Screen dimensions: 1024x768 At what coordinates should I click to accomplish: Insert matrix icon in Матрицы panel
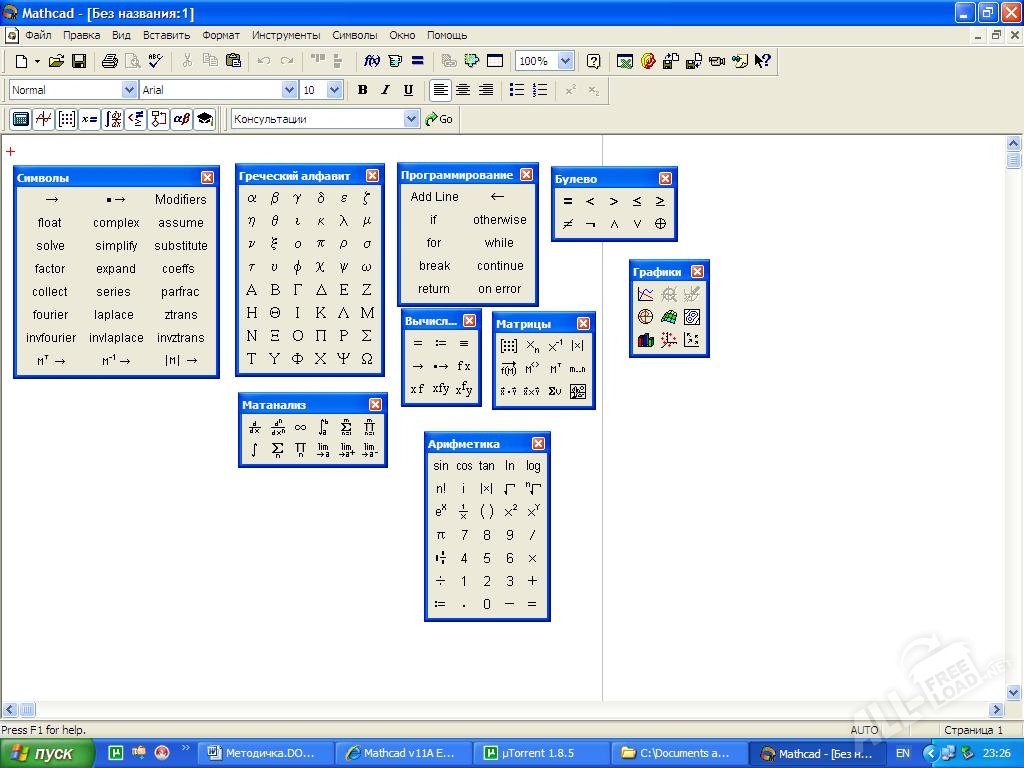(509, 346)
